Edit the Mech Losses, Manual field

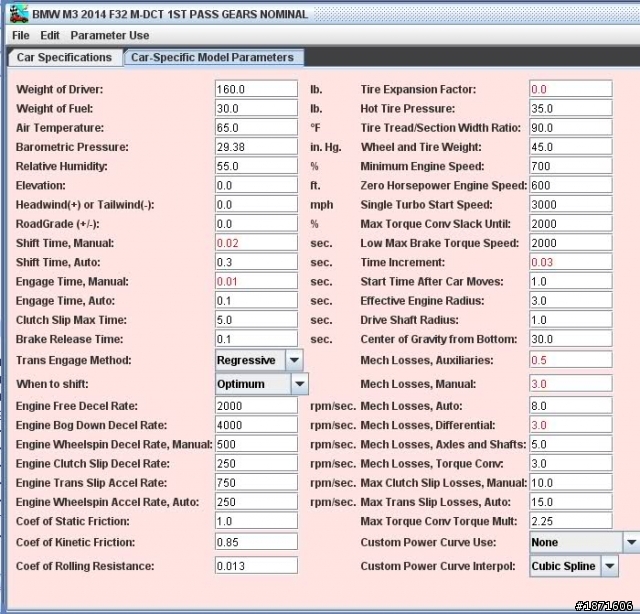[571, 384]
